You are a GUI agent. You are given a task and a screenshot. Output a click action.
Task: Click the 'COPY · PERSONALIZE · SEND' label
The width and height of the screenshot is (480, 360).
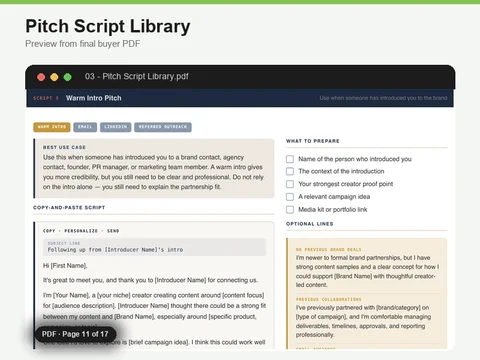click(x=81, y=231)
